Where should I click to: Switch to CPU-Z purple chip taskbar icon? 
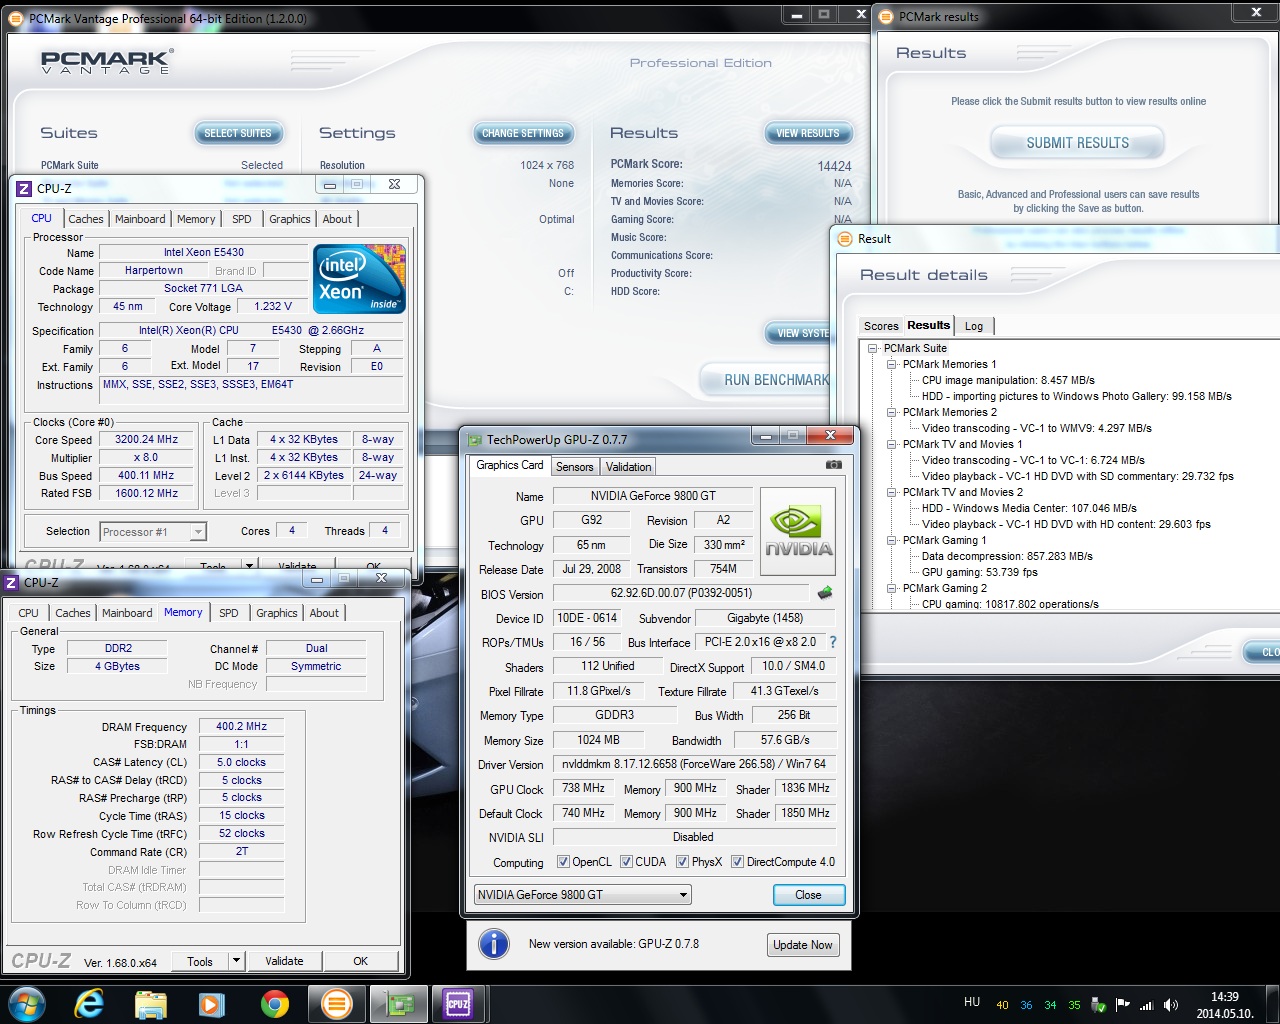click(x=458, y=1004)
